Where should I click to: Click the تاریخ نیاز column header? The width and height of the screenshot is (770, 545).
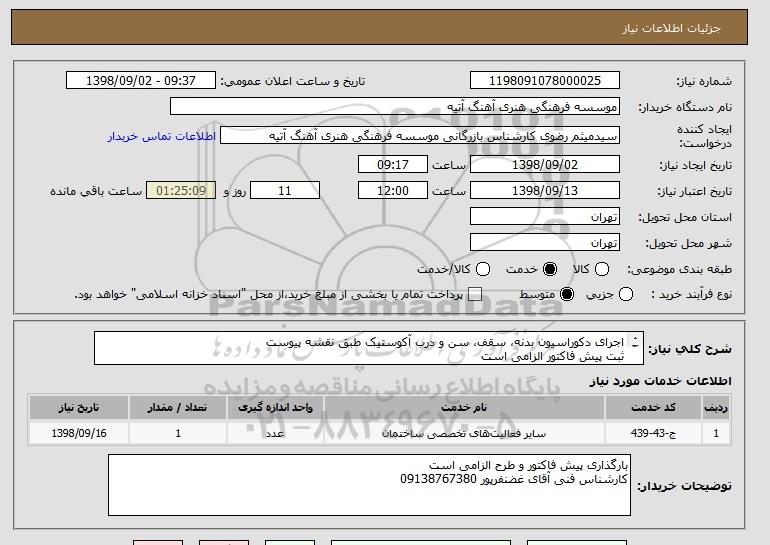(x=79, y=408)
